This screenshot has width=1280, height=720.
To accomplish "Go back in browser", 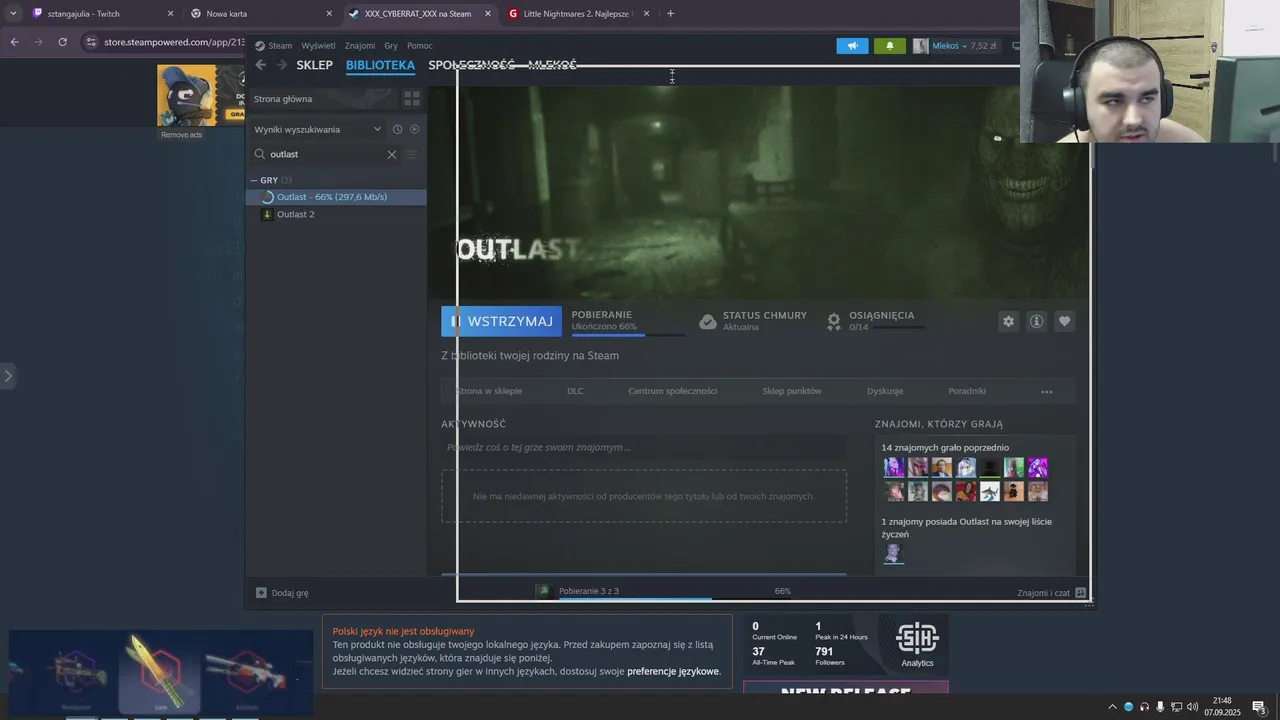I will tap(14, 42).
